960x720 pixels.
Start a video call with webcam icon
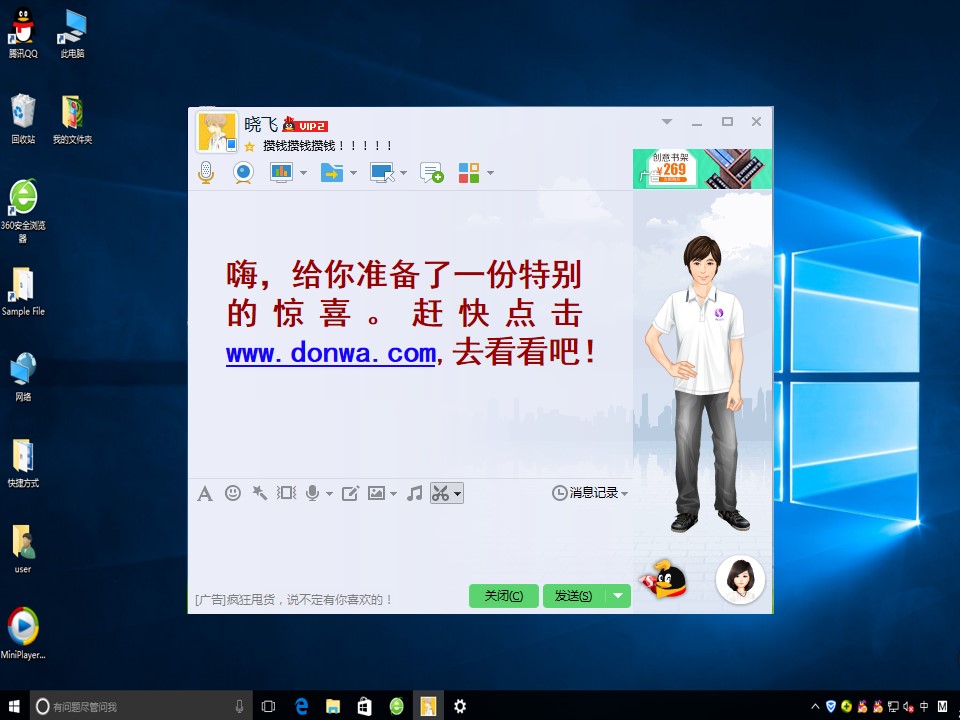click(x=243, y=173)
